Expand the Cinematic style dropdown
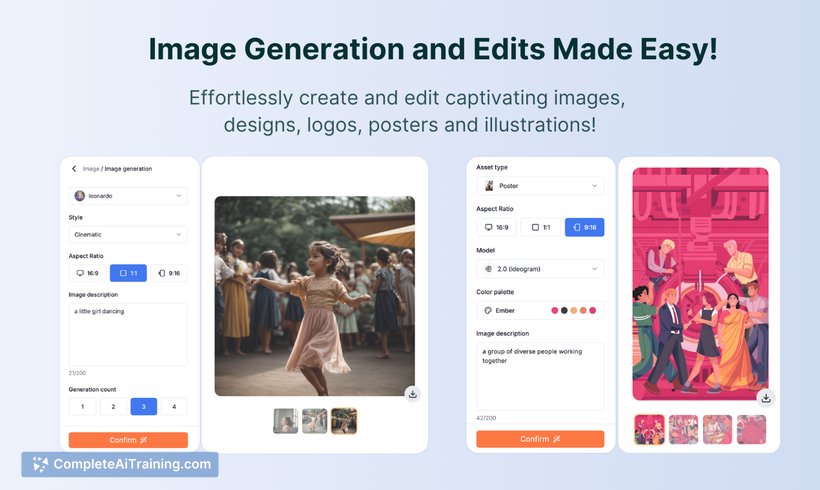Image resolution: width=820 pixels, height=490 pixels. click(x=128, y=234)
